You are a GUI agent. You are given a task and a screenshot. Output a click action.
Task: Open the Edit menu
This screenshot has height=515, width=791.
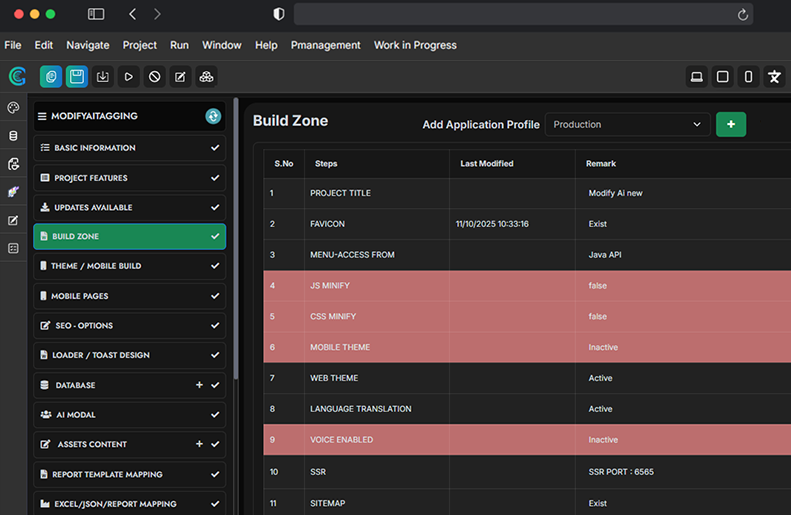point(43,45)
